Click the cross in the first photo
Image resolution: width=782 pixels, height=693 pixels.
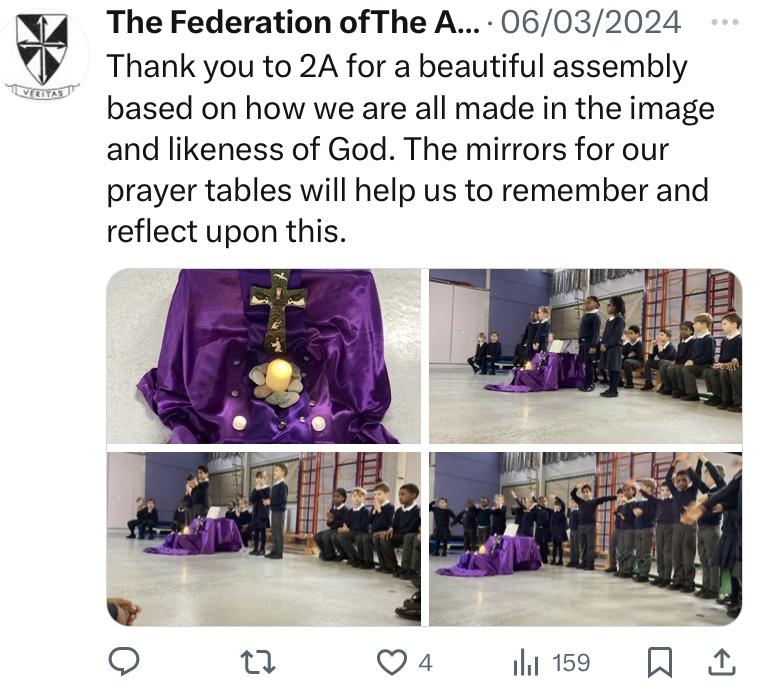[x=278, y=310]
